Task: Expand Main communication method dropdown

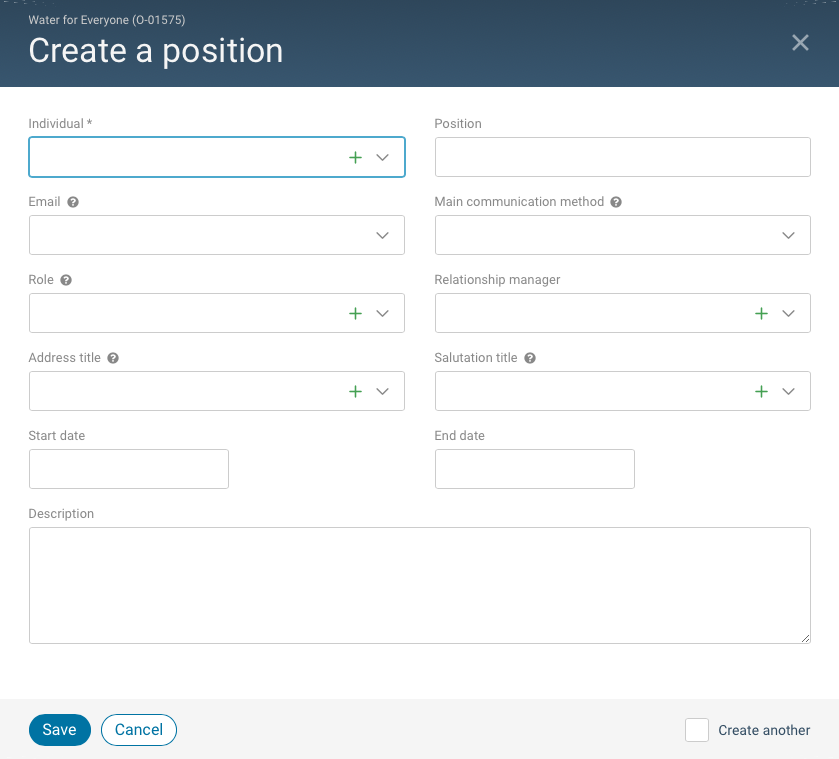Action: [x=788, y=236]
